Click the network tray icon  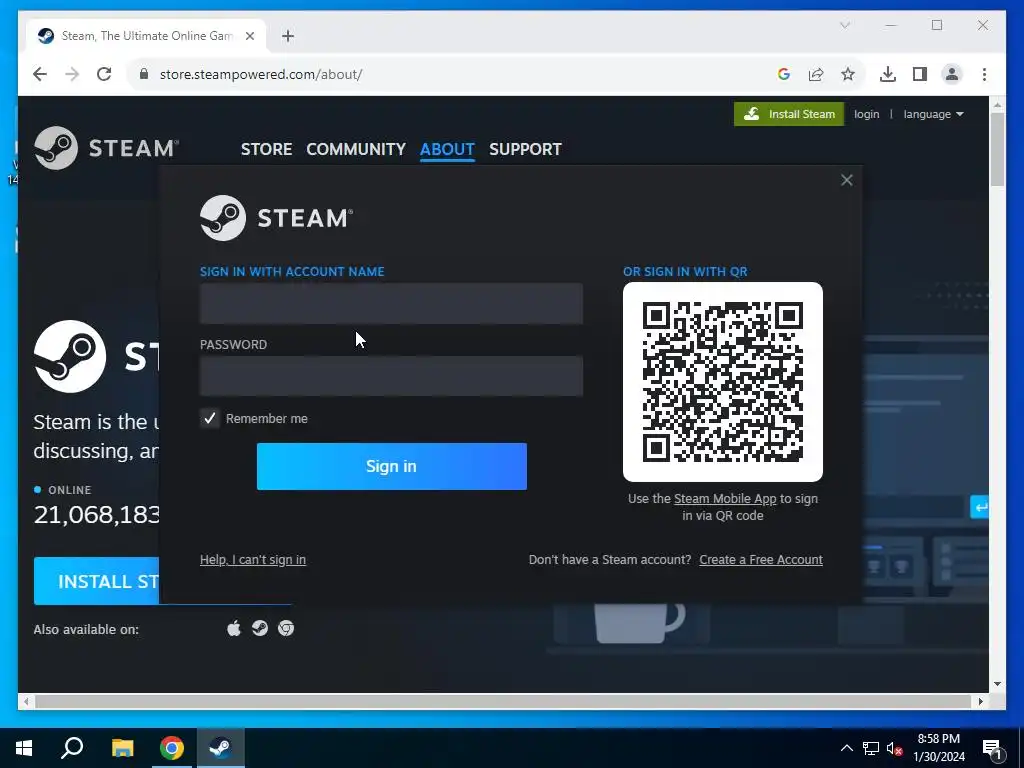coord(871,748)
